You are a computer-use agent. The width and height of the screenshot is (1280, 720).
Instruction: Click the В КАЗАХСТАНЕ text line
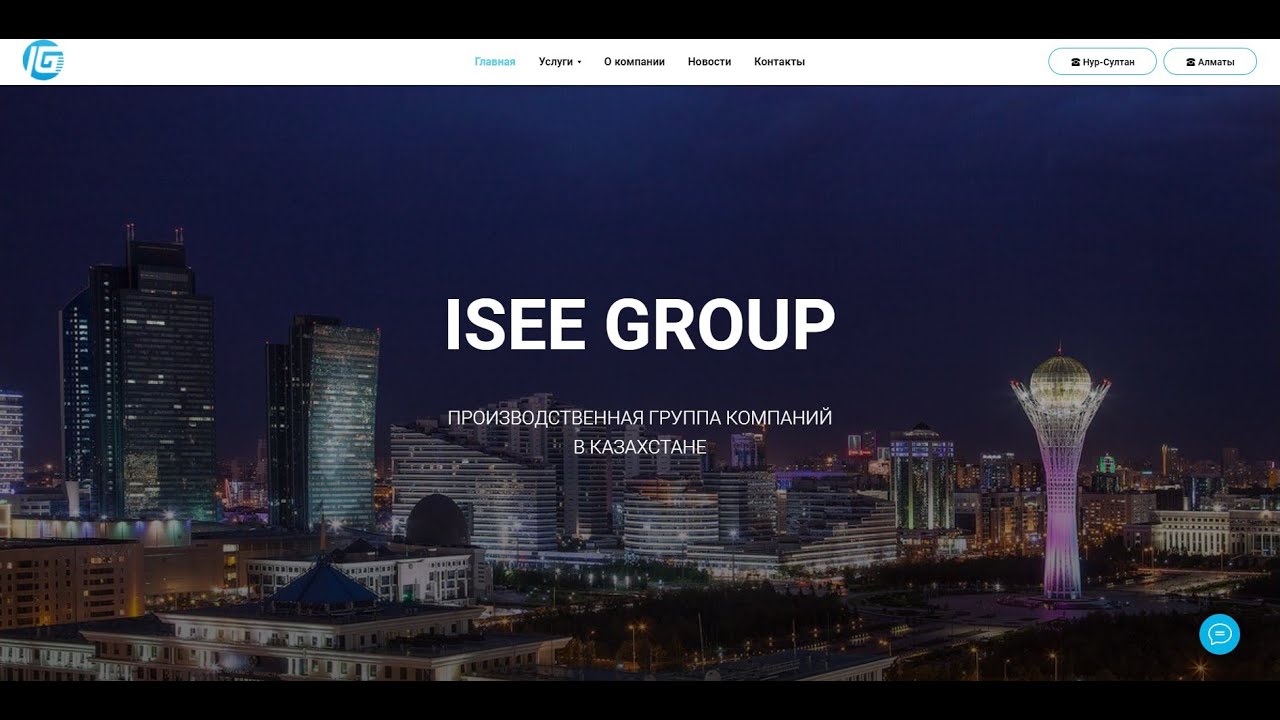click(x=640, y=447)
